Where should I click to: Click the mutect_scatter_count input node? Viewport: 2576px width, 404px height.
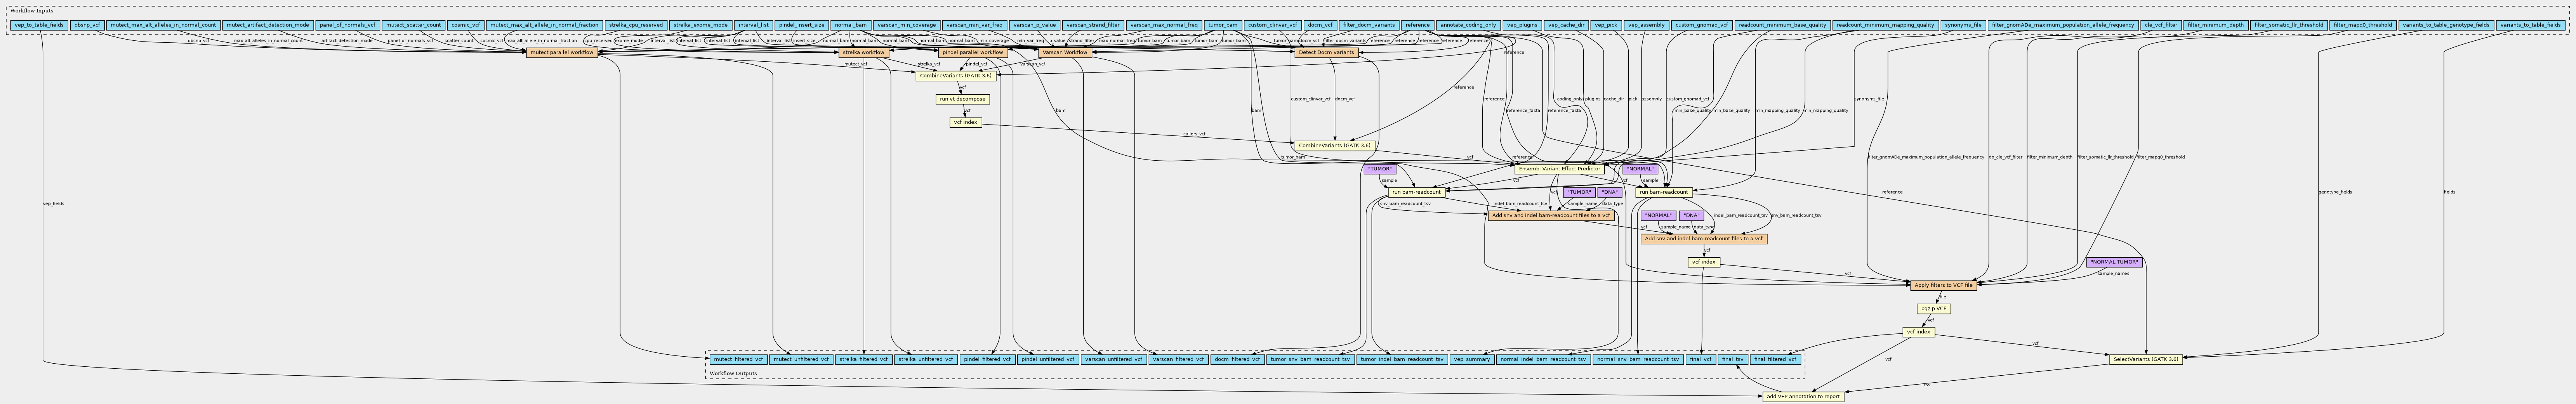[x=413, y=24]
